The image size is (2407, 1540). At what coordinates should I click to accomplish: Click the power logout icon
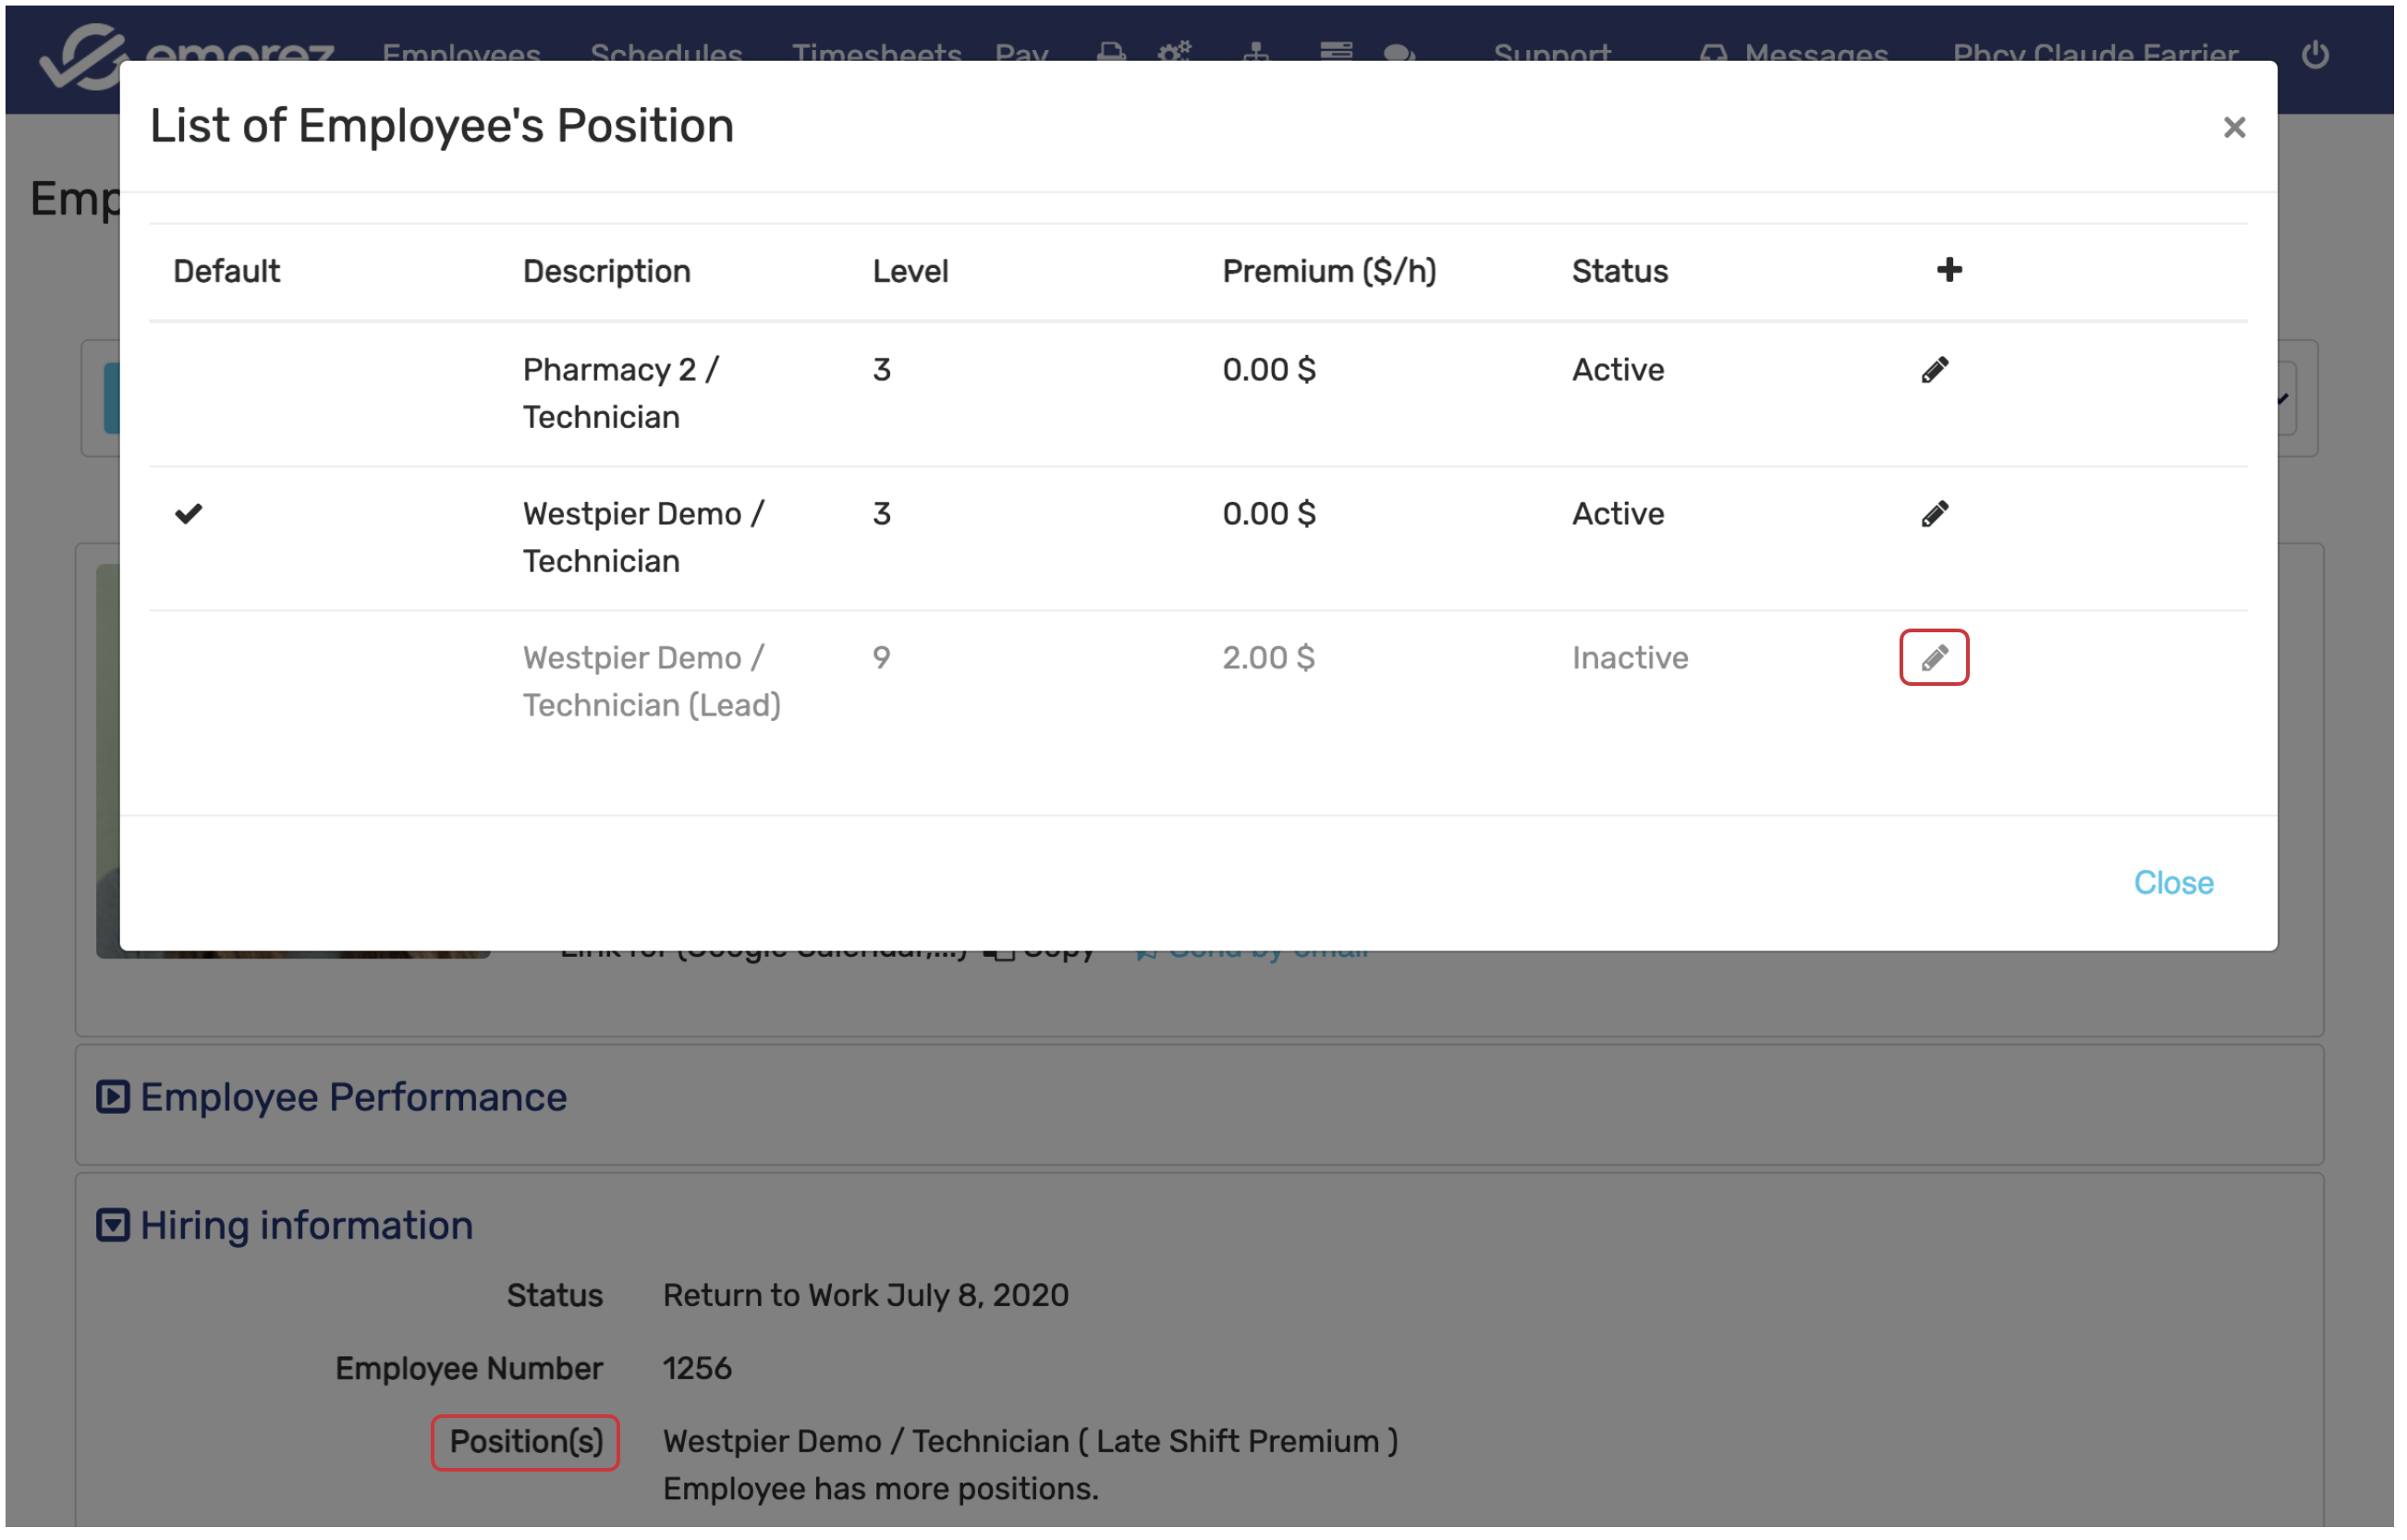point(2315,54)
